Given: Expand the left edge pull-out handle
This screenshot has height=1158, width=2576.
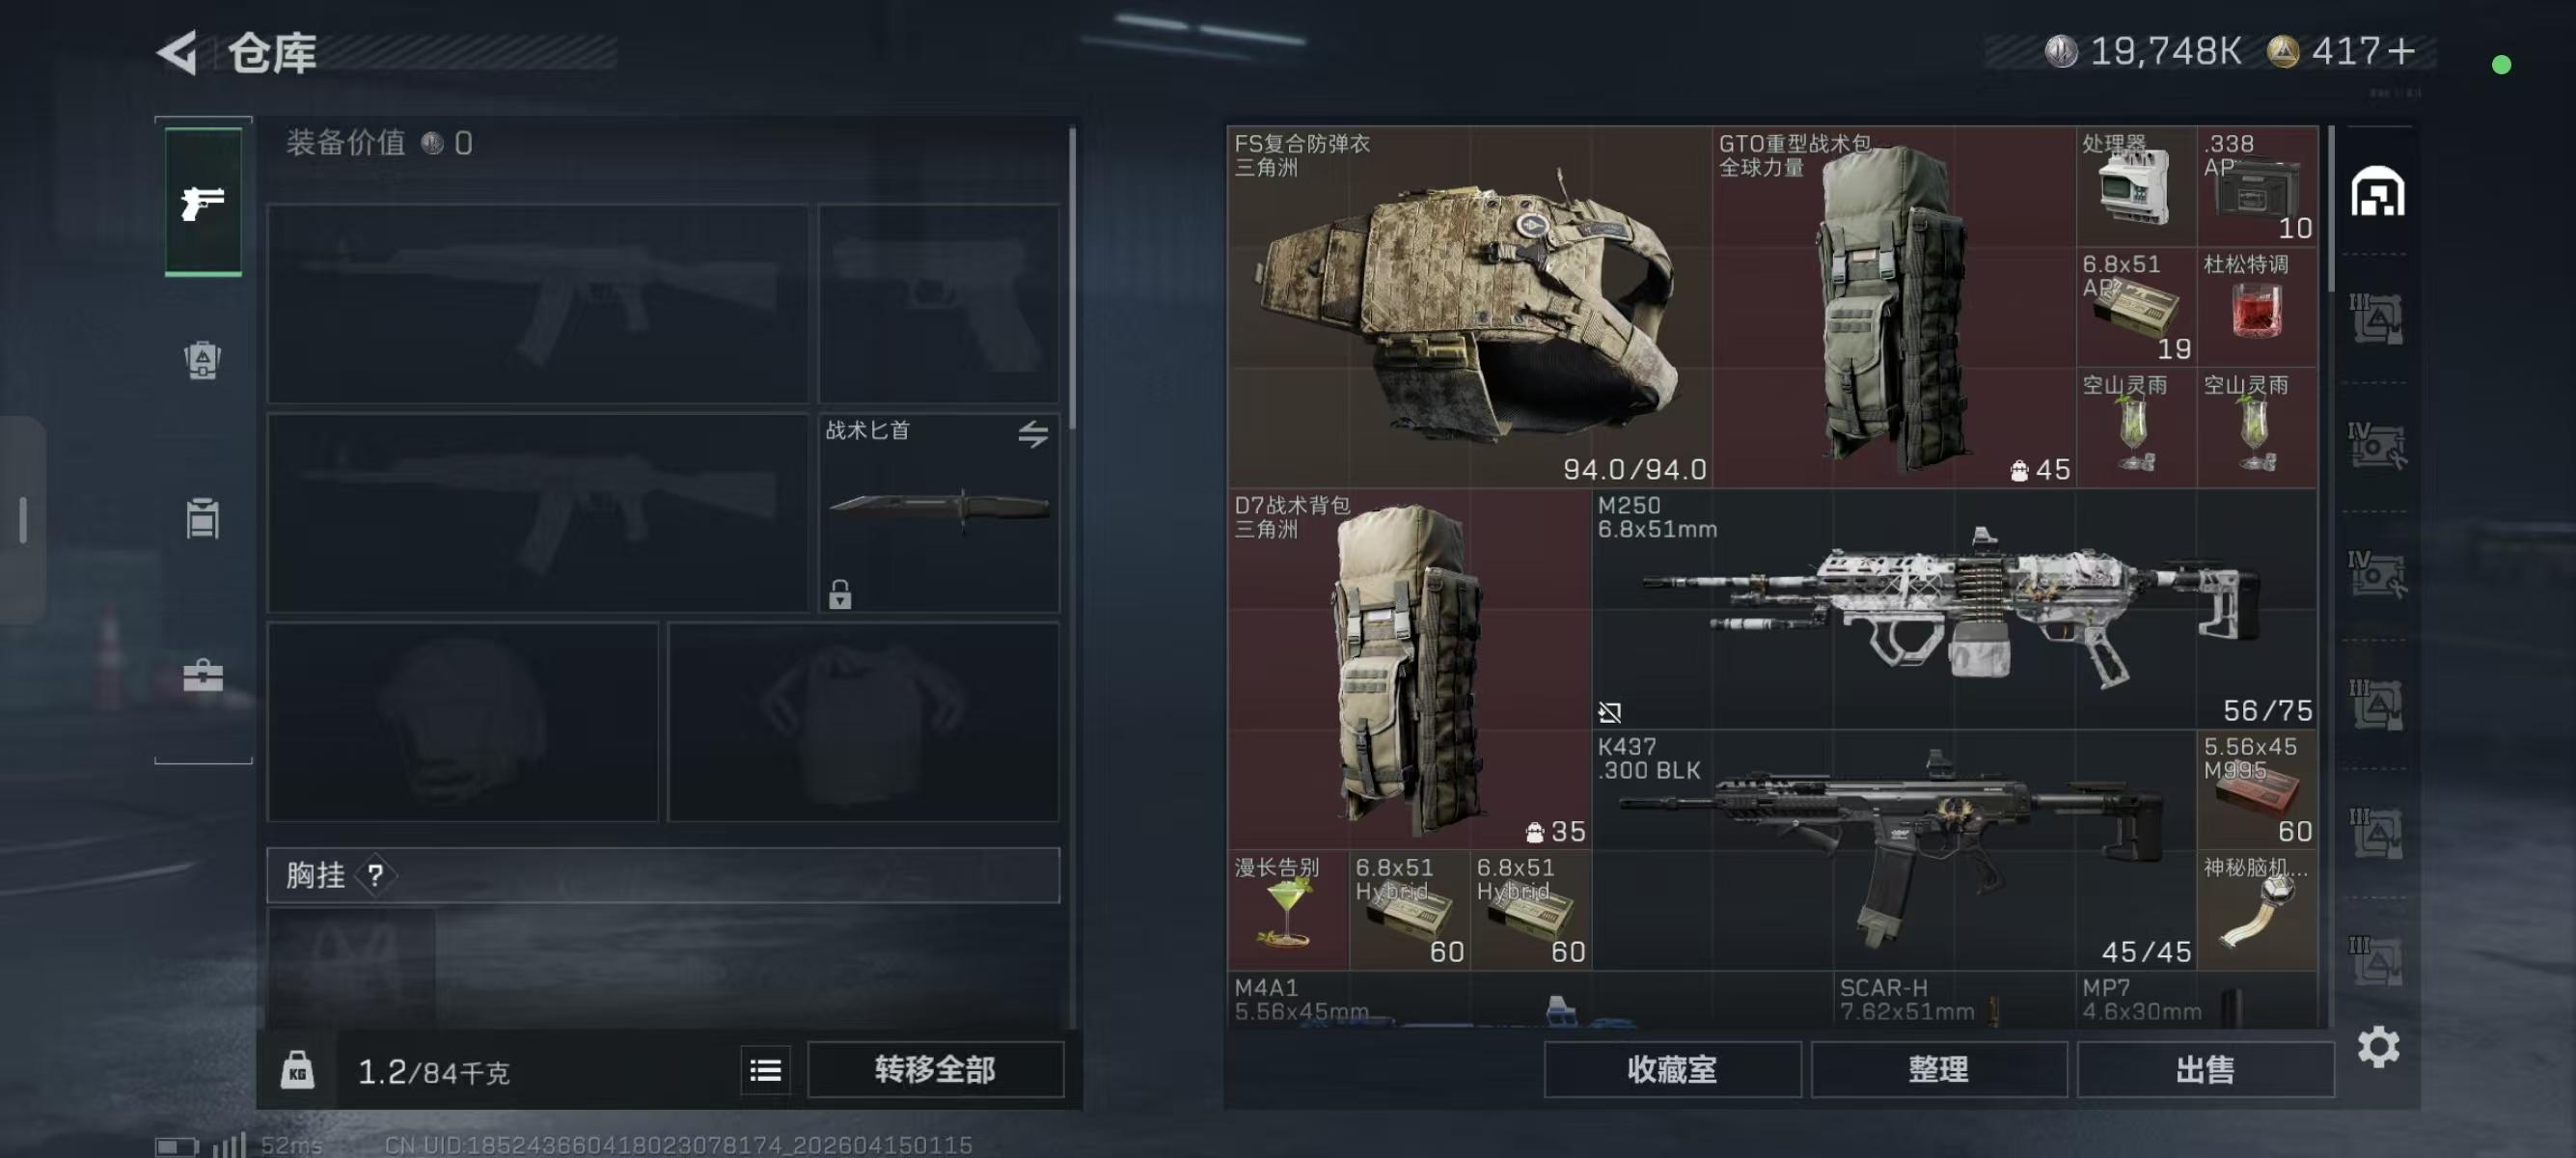Looking at the screenshot, I should coord(23,520).
